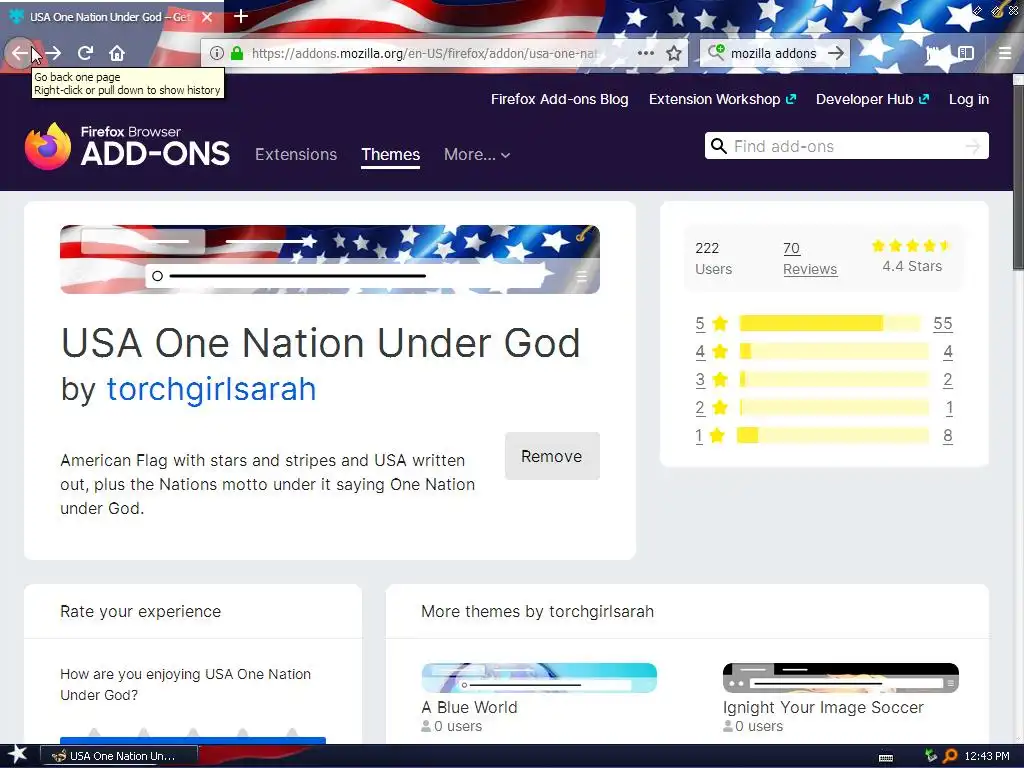The height and width of the screenshot is (768, 1024).
Task: Click the 1-star rating bar
Action: point(833,436)
